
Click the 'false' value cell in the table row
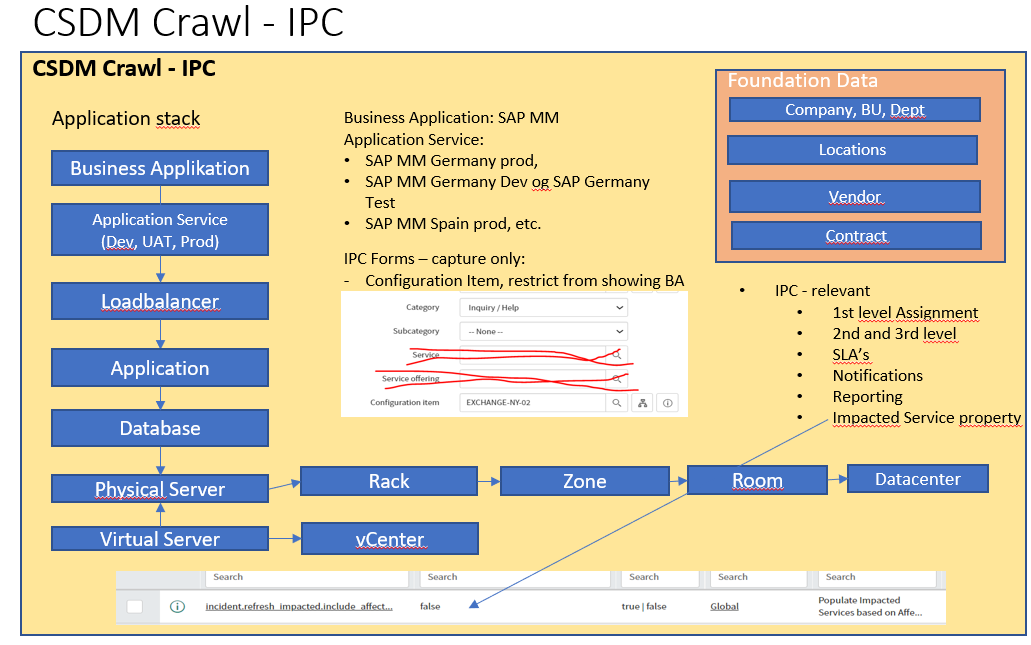point(430,606)
